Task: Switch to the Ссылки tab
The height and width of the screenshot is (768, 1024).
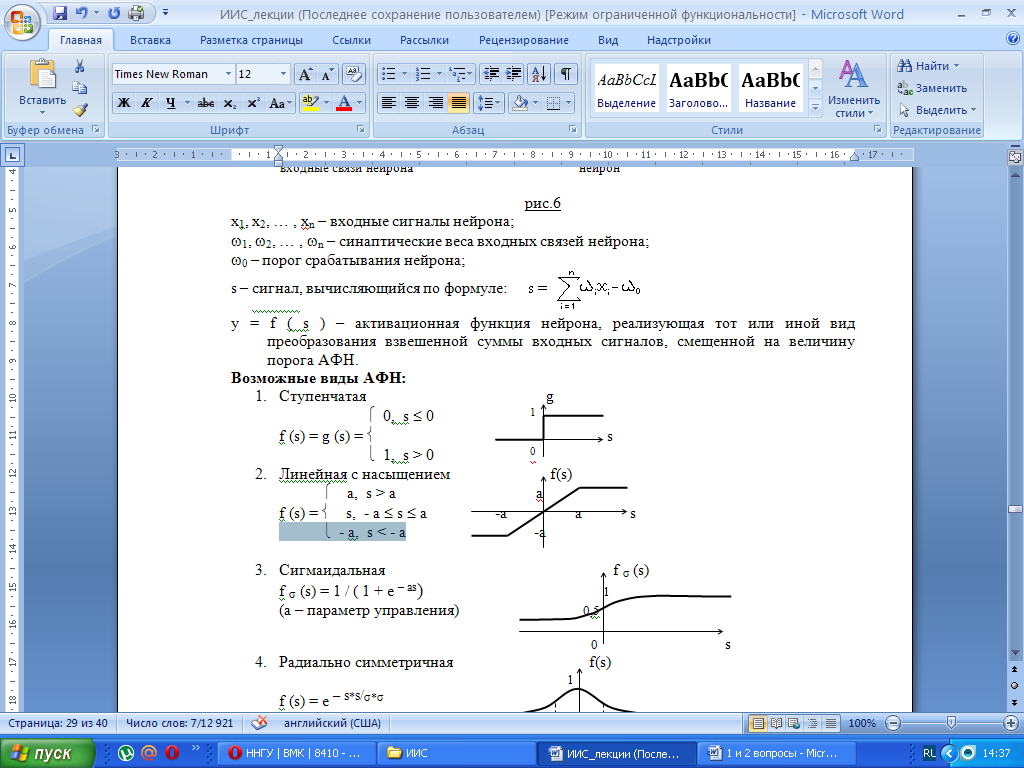Action: (351, 40)
